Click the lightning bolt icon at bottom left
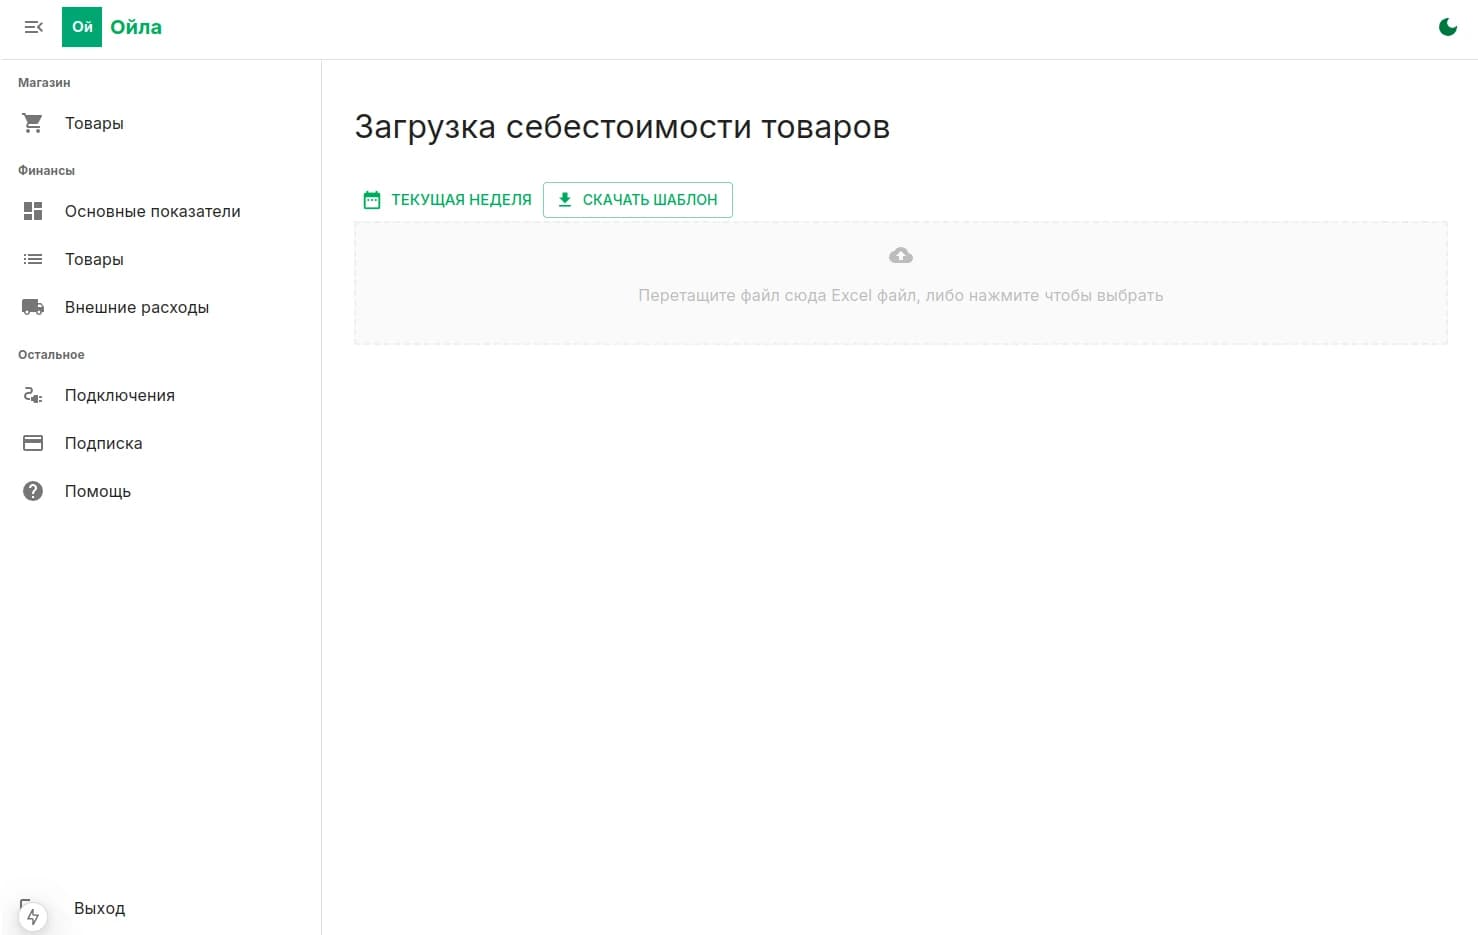Viewport: 1478px width, 935px height. point(32,915)
